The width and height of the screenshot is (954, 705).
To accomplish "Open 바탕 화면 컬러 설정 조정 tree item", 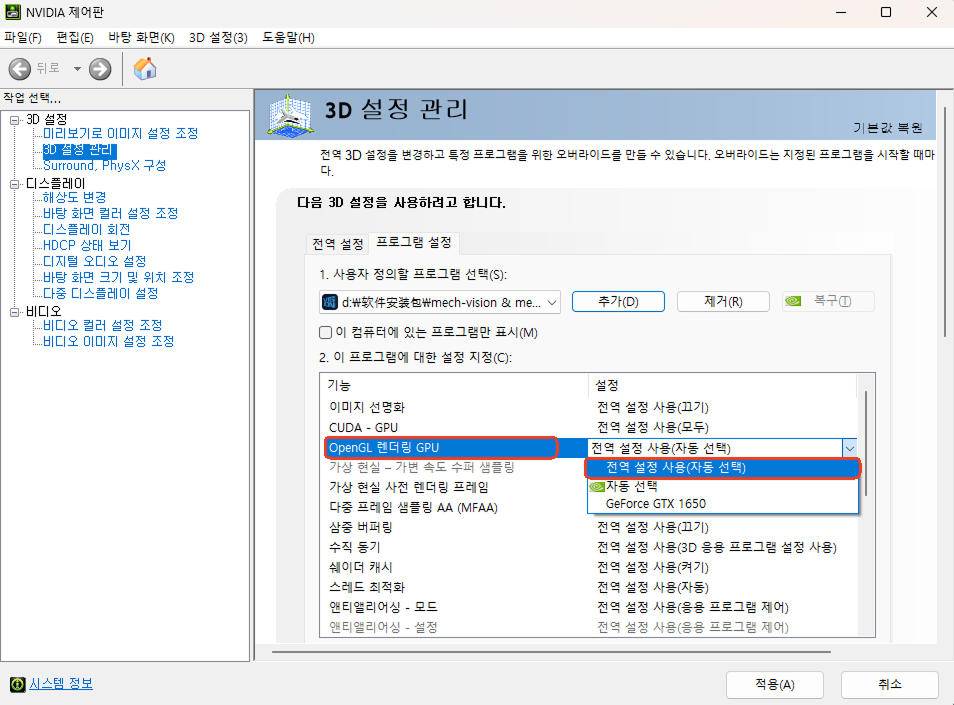I will click(x=110, y=213).
